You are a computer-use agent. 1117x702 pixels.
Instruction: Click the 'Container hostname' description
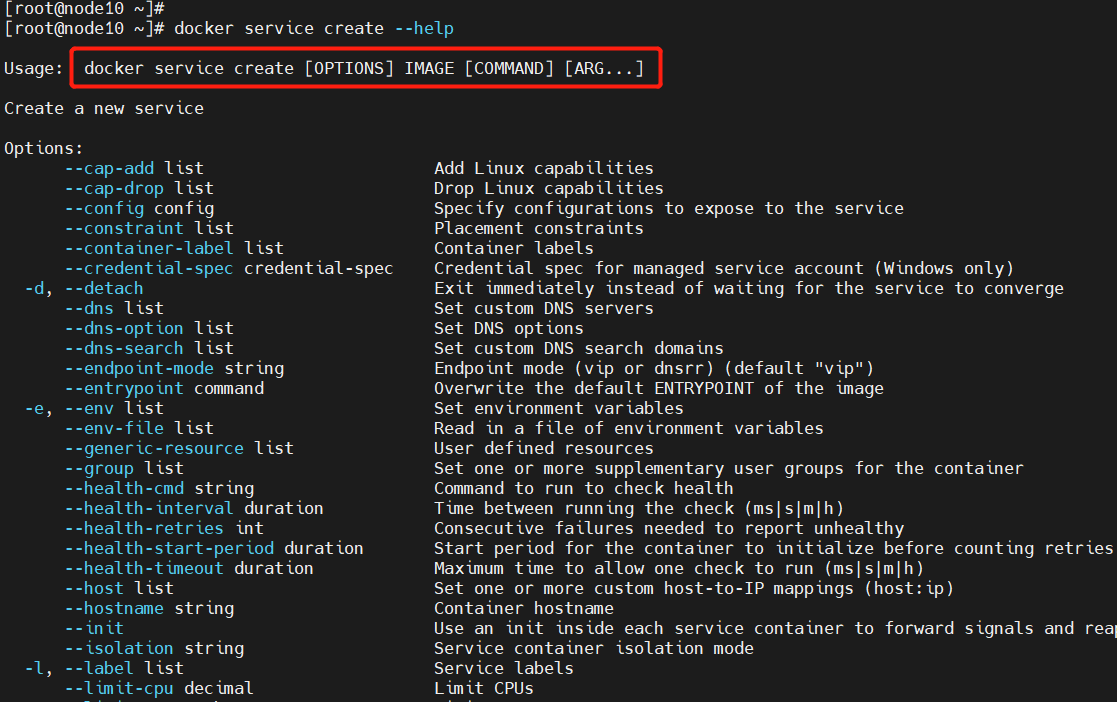point(524,607)
